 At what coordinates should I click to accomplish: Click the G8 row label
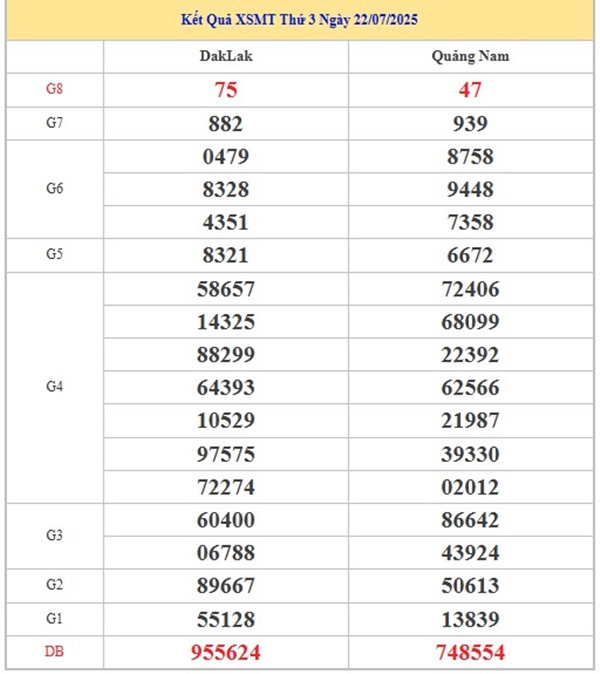pyautogui.click(x=54, y=89)
